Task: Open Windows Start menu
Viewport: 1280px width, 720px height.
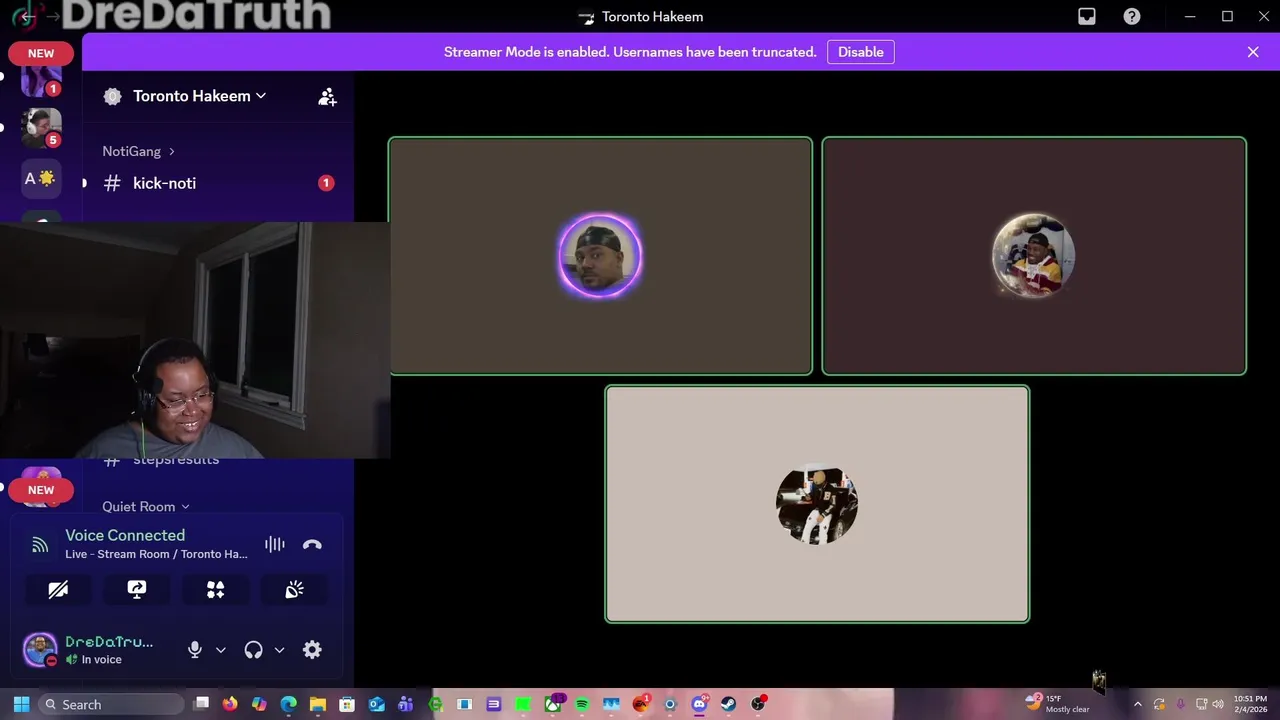Action: coord(21,704)
